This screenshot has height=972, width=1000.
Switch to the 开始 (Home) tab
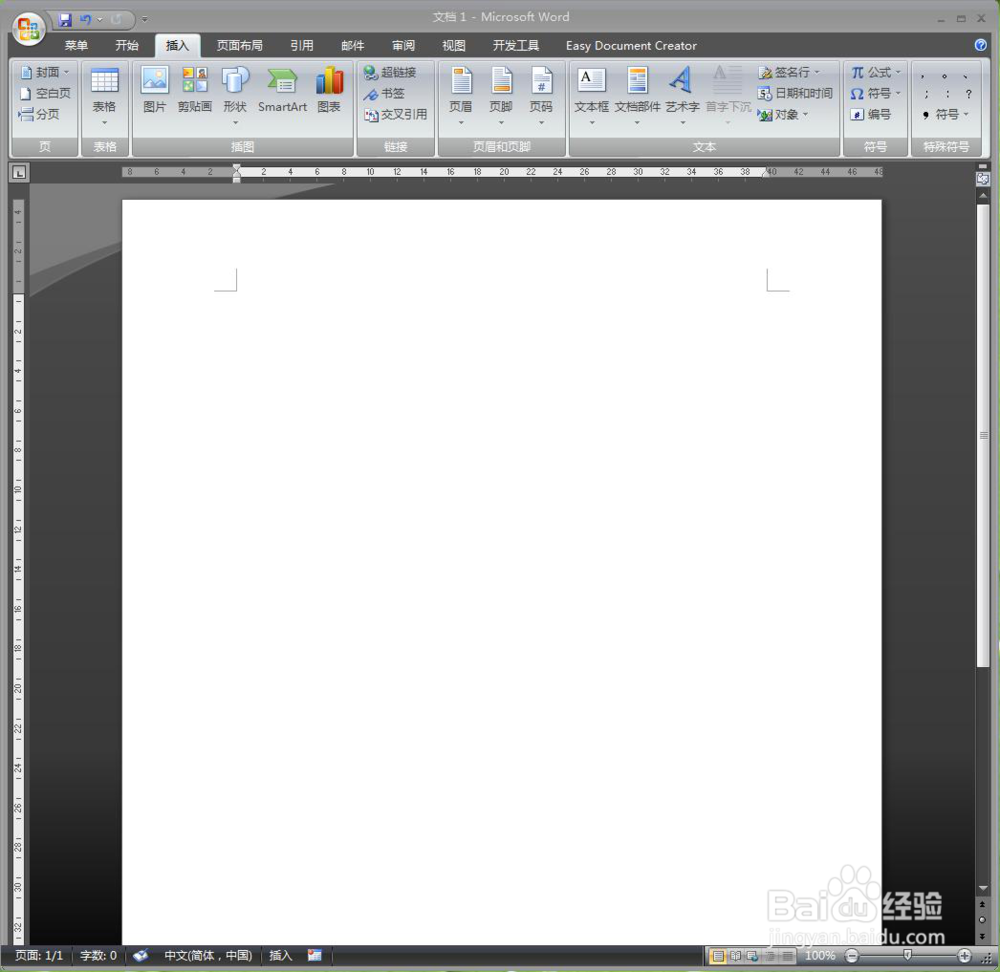pyautogui.click(x=126, y=46)
